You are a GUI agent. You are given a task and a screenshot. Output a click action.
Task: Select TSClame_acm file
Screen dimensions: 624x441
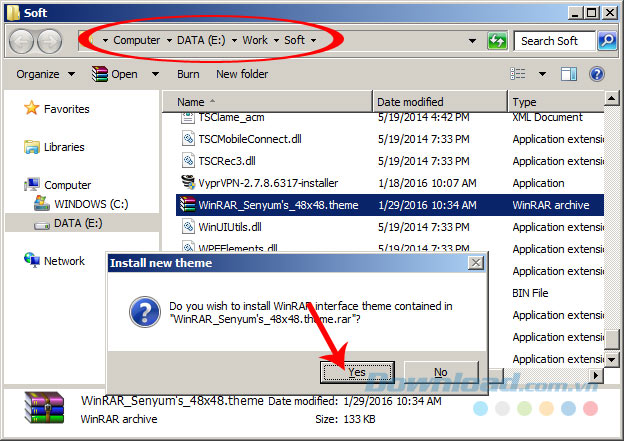click(x=231, y=117)
